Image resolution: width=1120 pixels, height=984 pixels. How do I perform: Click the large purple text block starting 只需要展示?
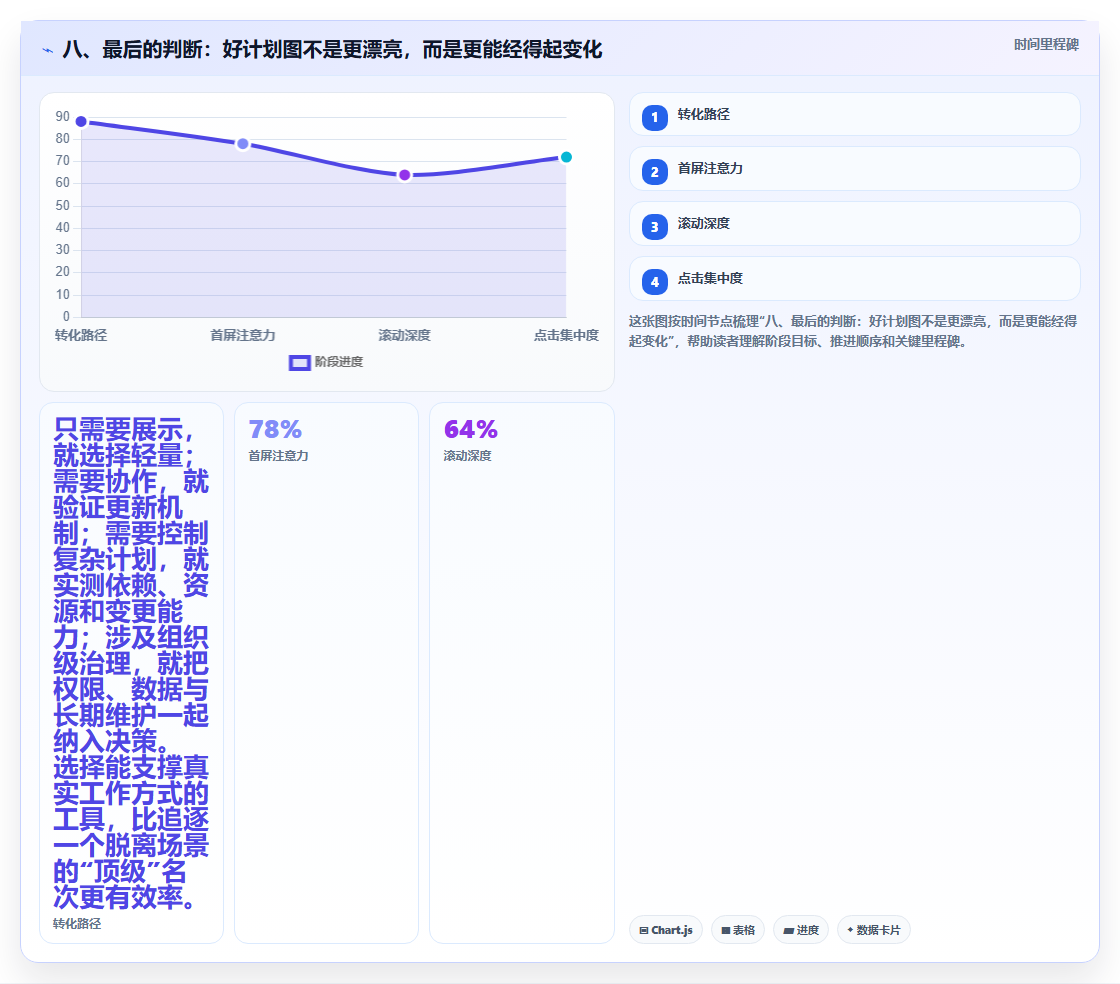point(131,663)
